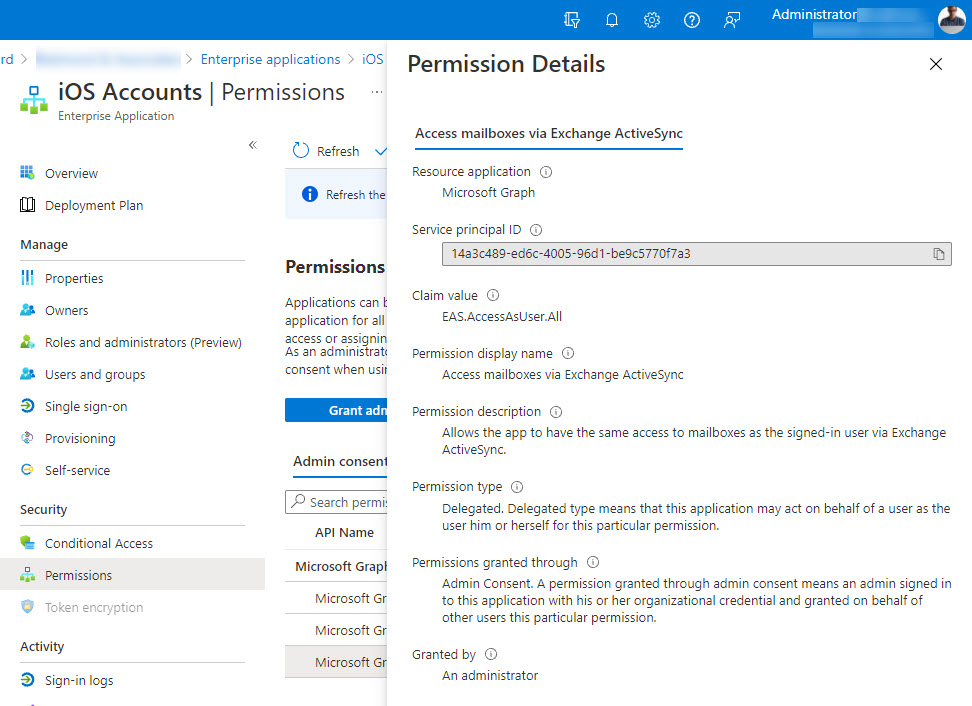This screenshot has height=706, width=972.
Task: Open Self-service in the sidebar
Action: point(77,470)
